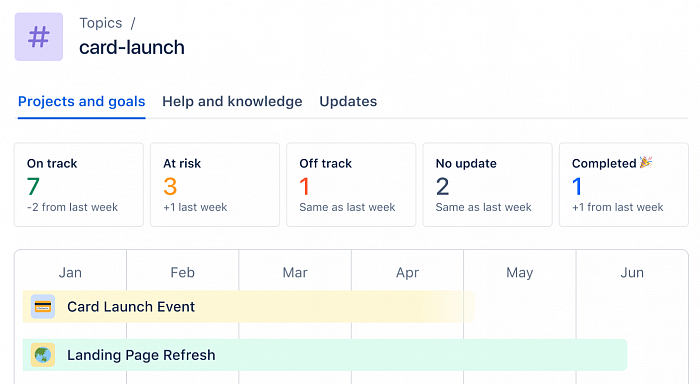Click the Landing Page Refresh globe icon
The height and width of the screenshot is (384, 700).
43,355
